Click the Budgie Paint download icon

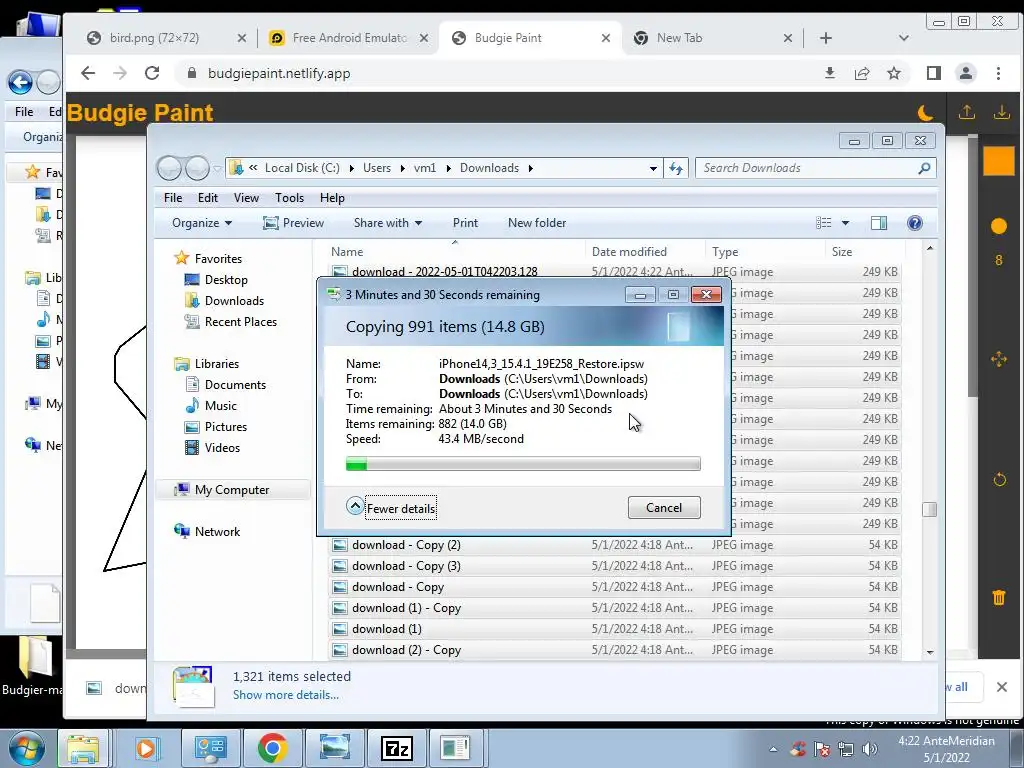pyautogui.click(x=1001, y=112)
